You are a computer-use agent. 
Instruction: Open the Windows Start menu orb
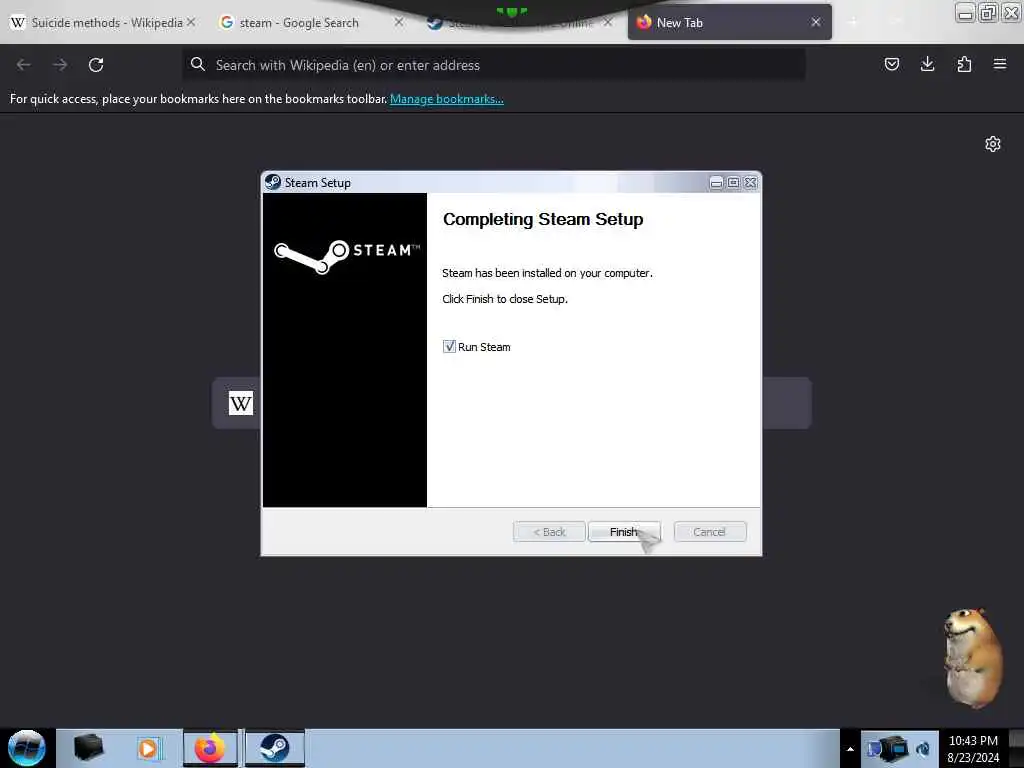point(27,748)
